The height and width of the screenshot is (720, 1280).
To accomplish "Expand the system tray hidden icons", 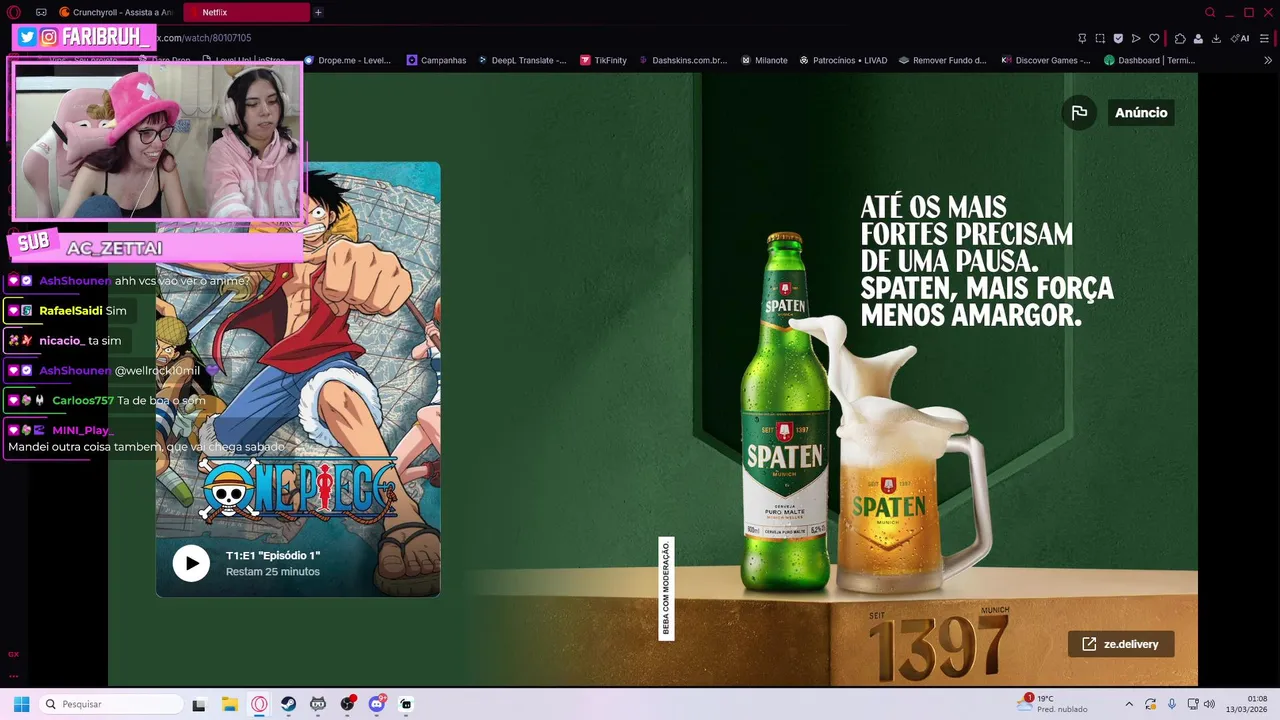I will pyautogui.click(x=1129, y=704).
